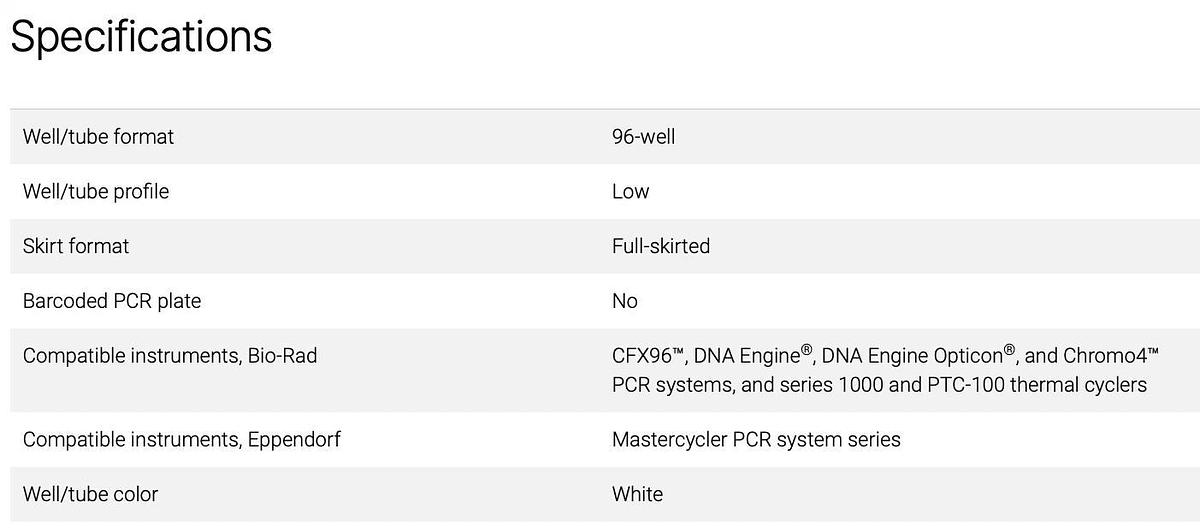Select the Well/tube color label

pyautogui.click(x=90, y=494)
